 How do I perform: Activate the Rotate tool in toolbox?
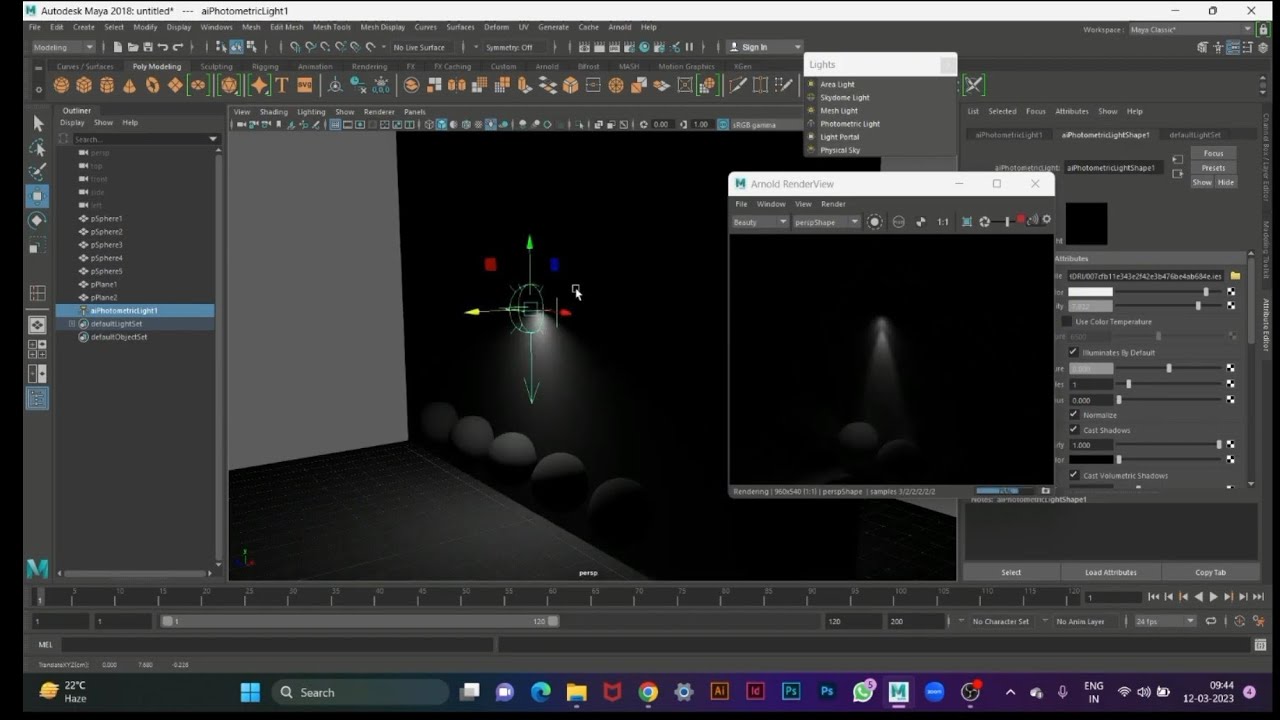[x=37, y=220]
